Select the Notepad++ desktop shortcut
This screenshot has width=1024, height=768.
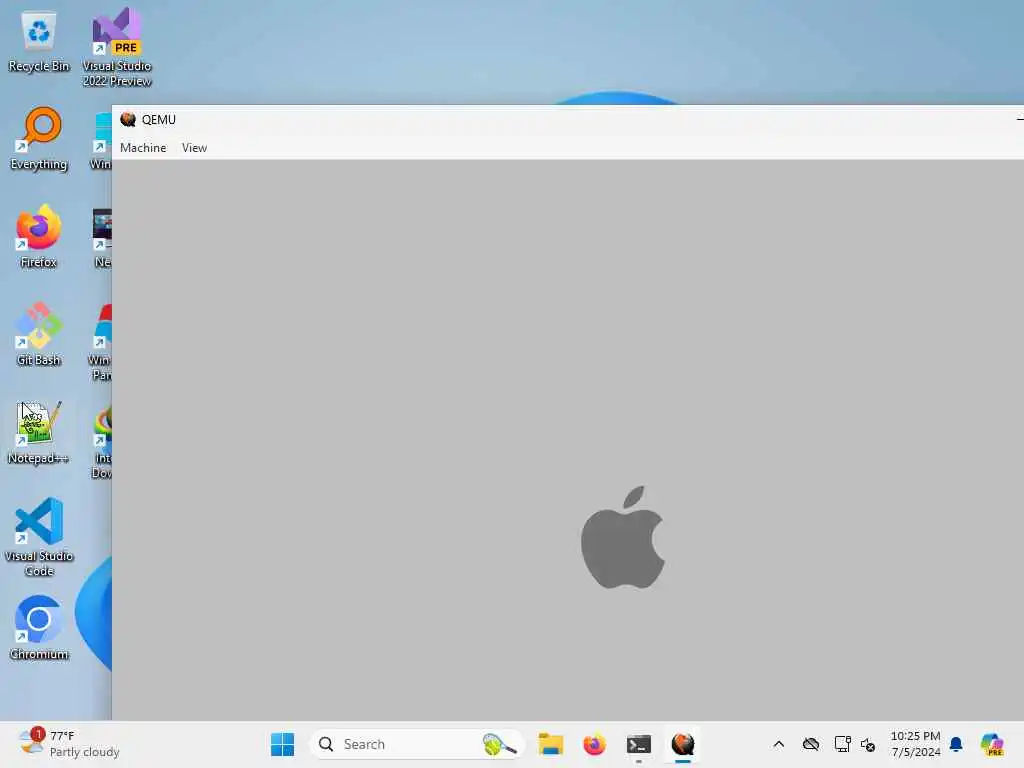coord(38,432)
